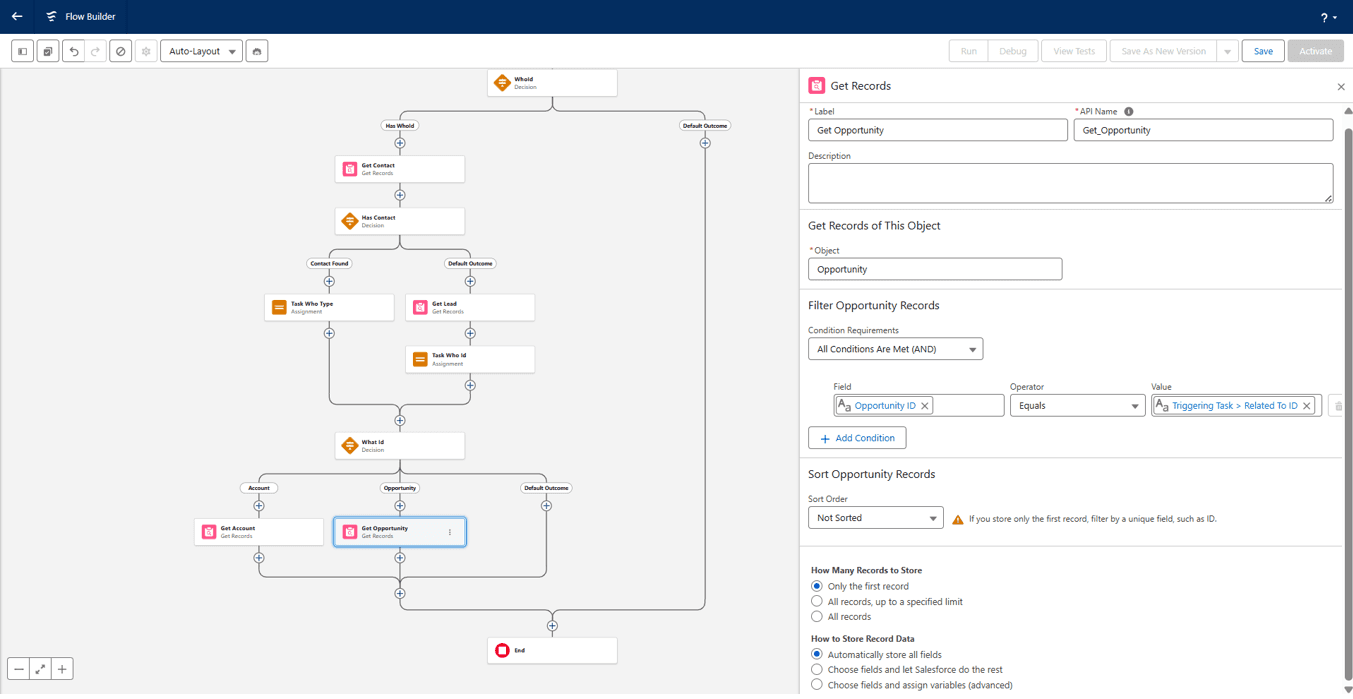This screenshot has width=1353, height=699.
Task: Toggle the left toolbox panel
Action: pos(22,51)
